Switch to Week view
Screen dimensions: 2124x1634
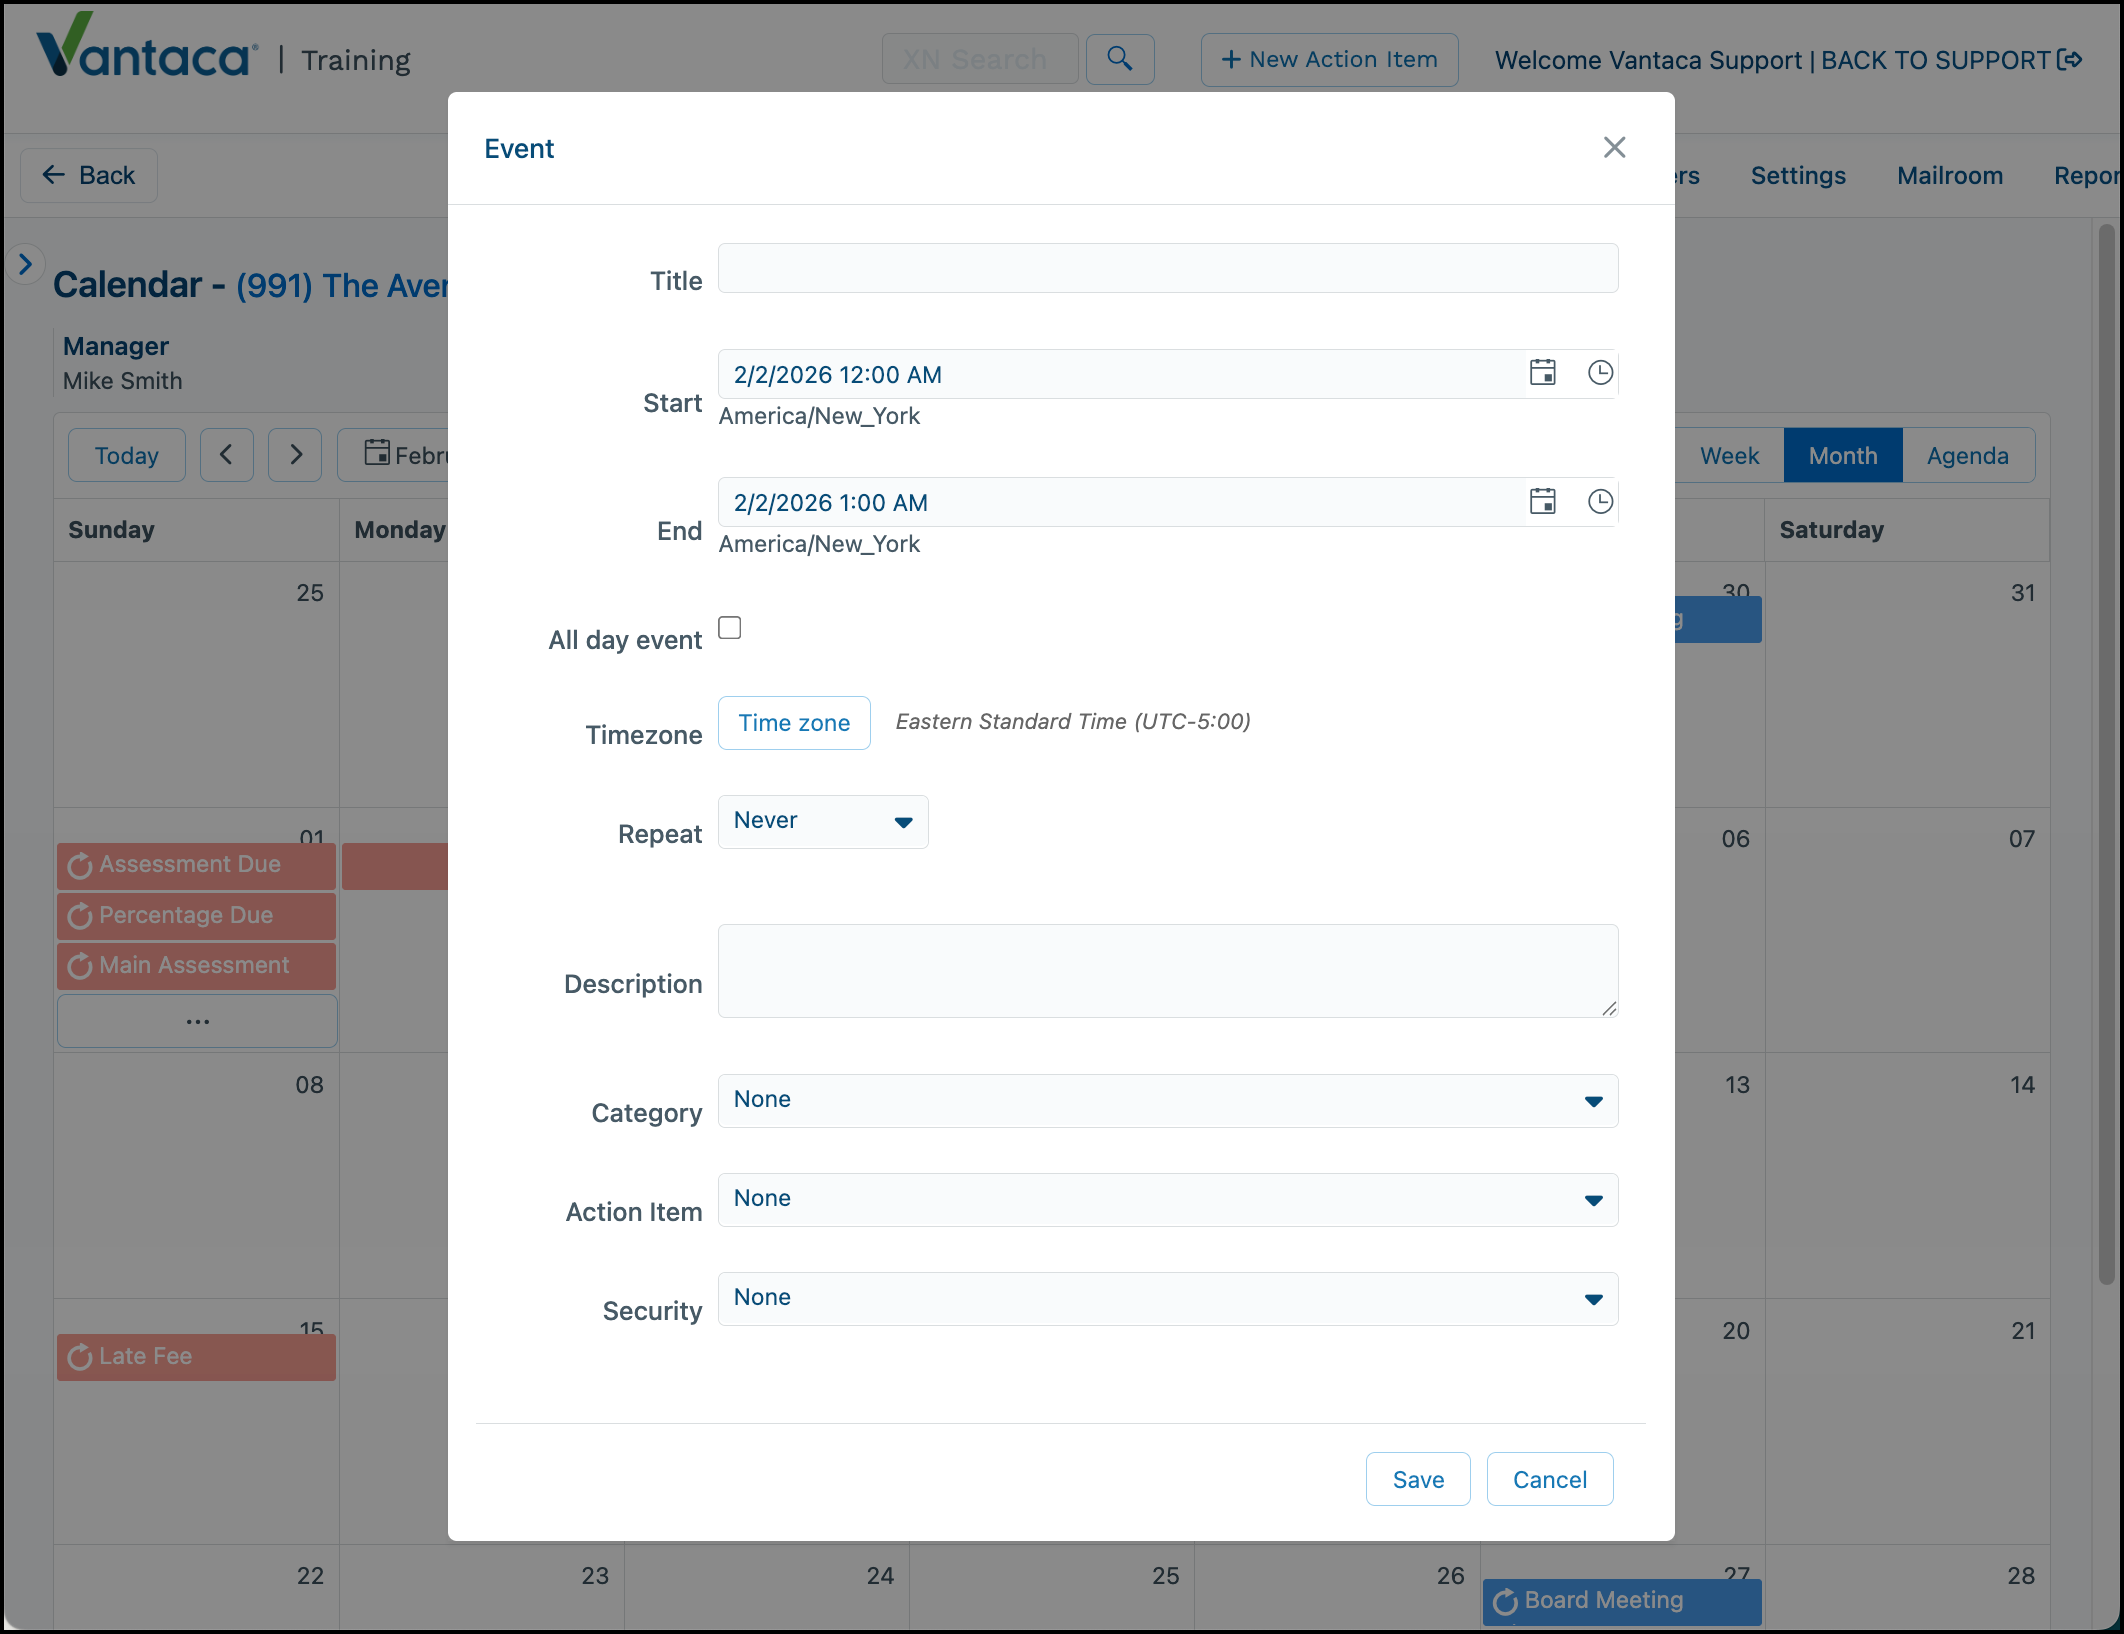pyautogui.click(x=1729, y=455)
